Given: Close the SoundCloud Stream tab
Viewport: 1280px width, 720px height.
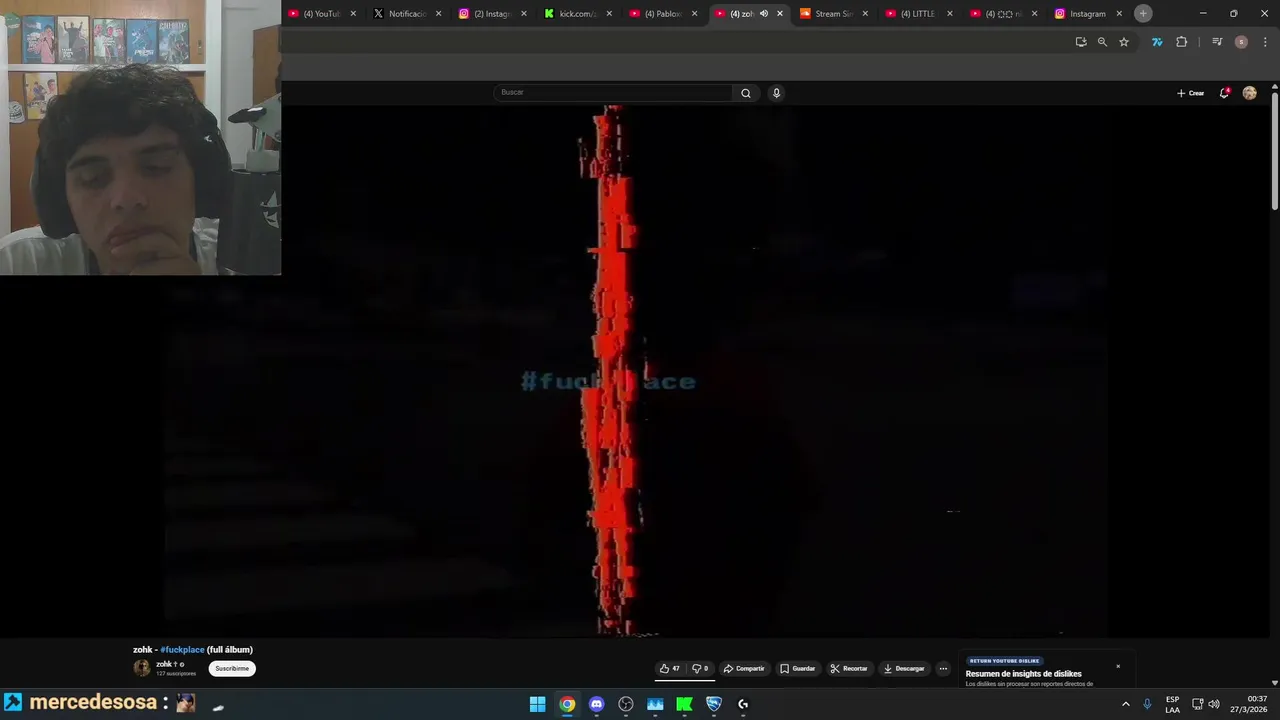Looking at the screenshot, I should tap(865, 14).
